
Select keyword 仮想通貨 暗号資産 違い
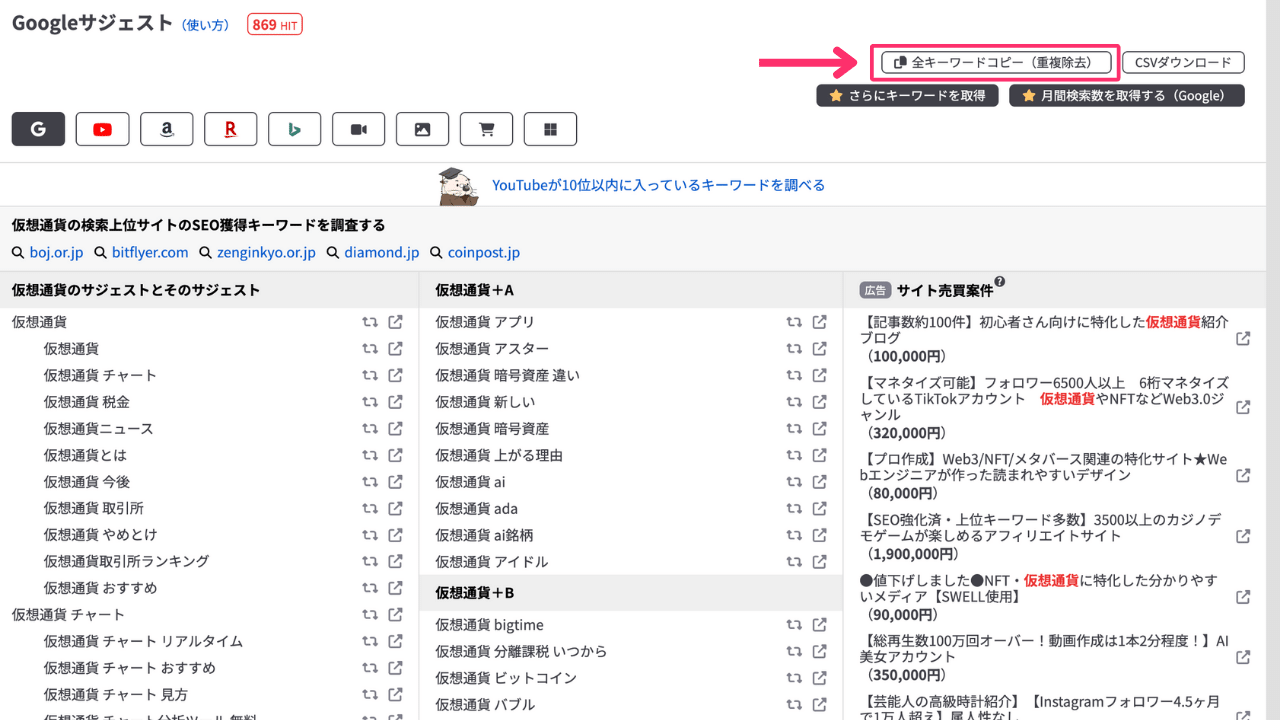click(507, 375)
